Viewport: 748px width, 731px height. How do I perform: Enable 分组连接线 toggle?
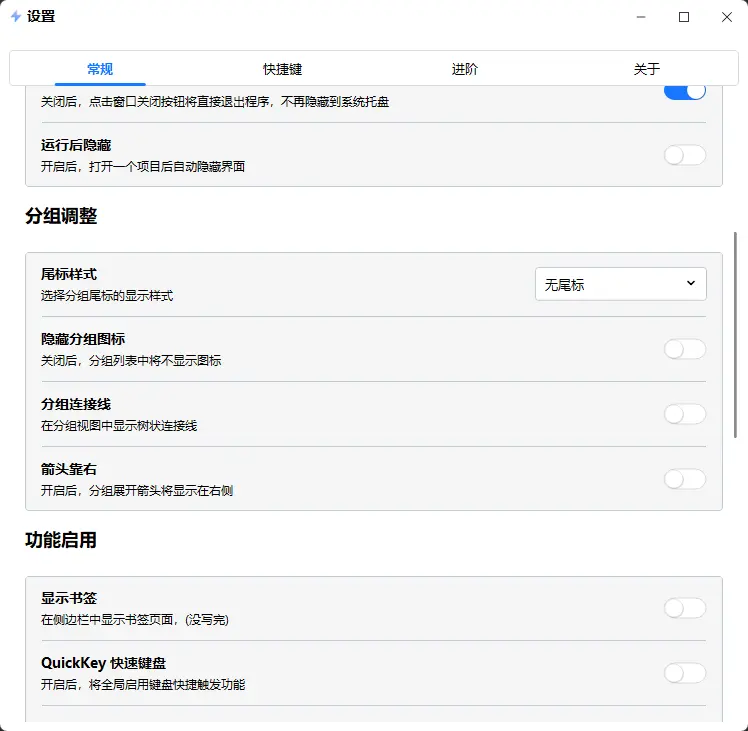(685, 414)
